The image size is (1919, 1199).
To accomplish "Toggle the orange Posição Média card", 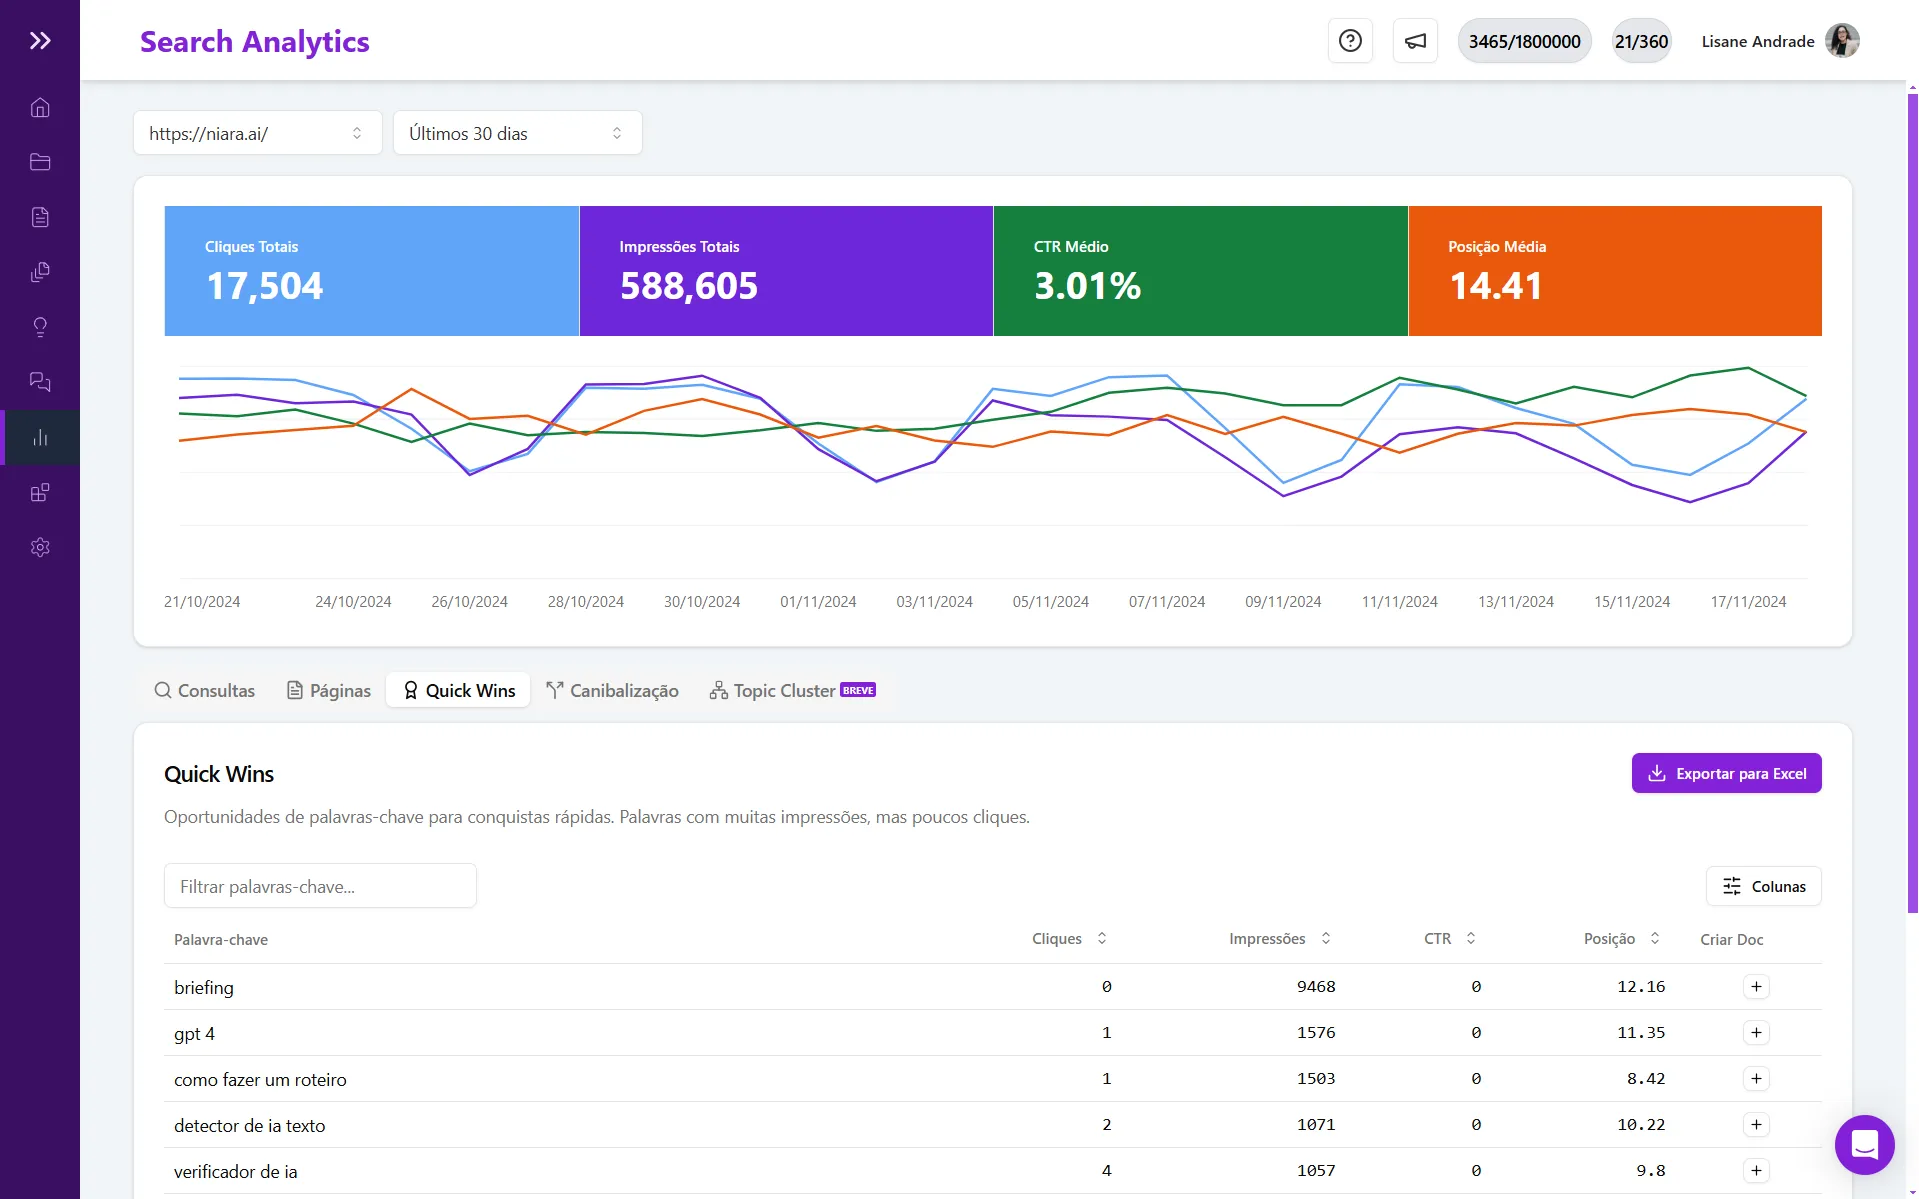I will [x=1615, y=271].
